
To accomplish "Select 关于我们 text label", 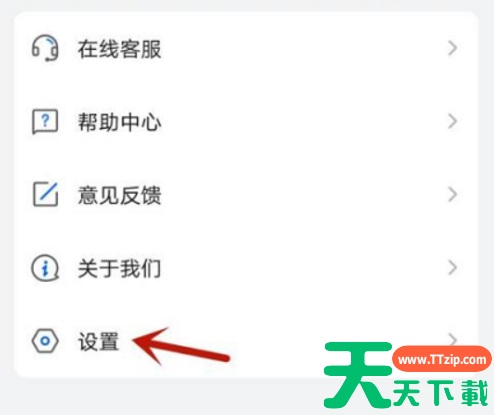I will click(119, 268).
